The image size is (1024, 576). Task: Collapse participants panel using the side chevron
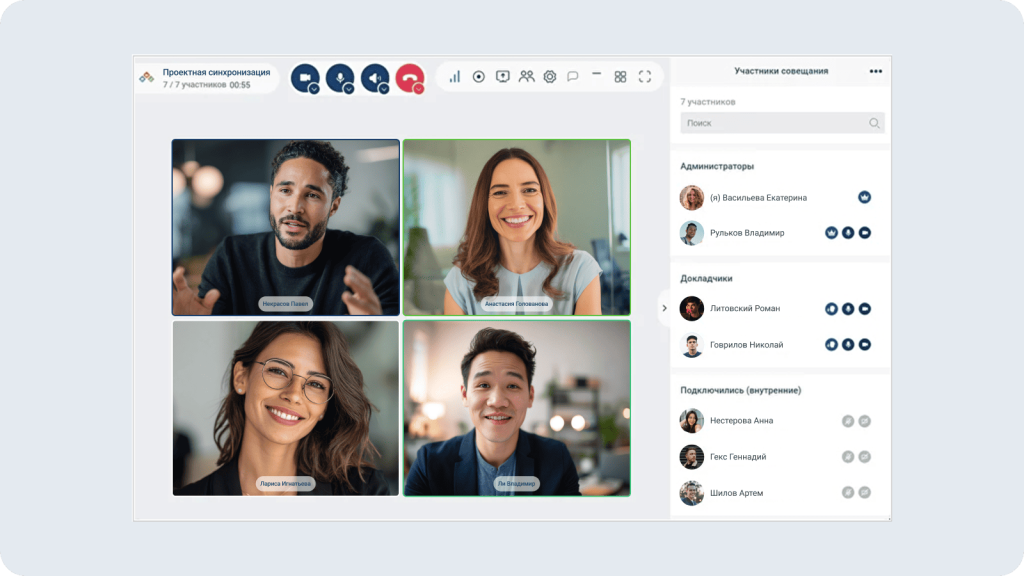tap(664, 308)
